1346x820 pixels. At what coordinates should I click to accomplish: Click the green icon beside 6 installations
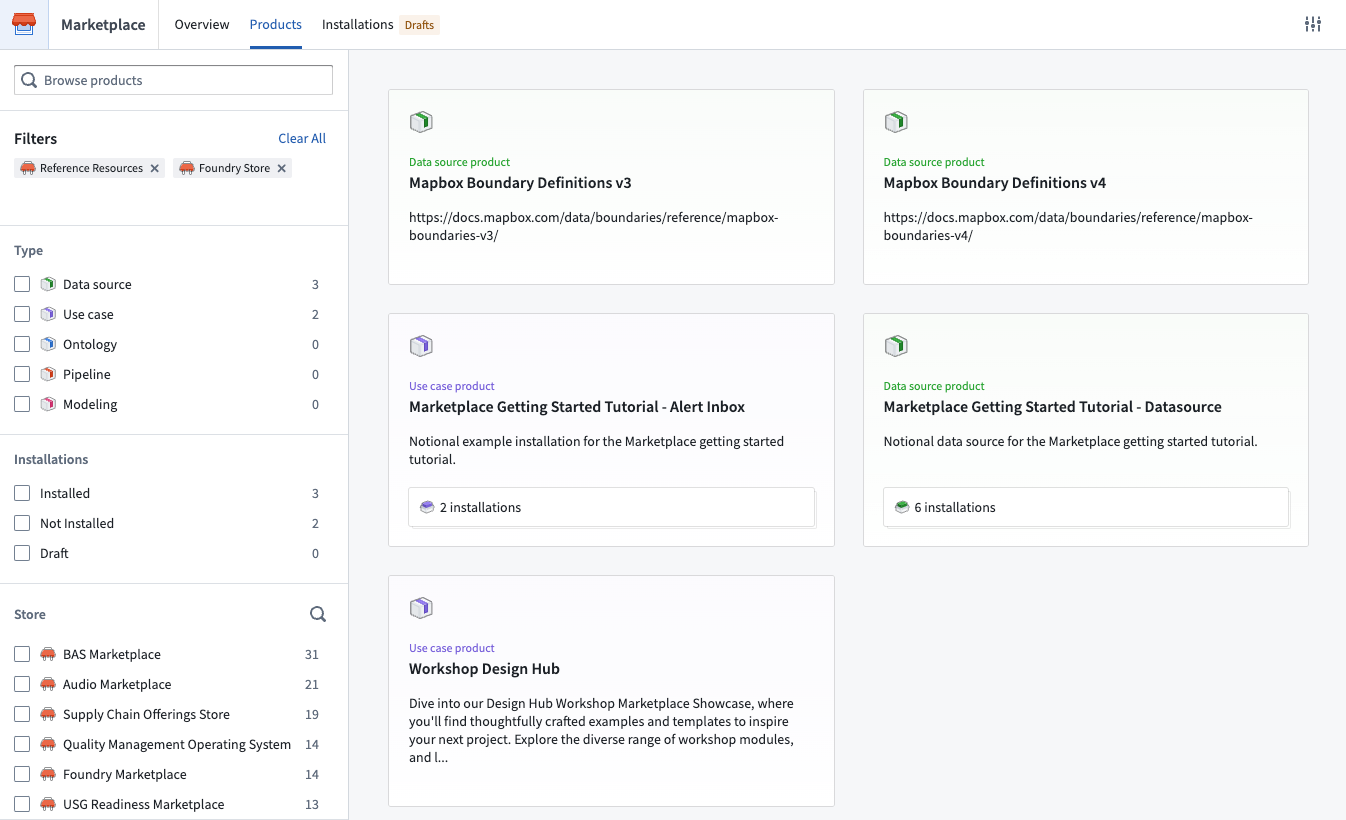click(901, 507)
